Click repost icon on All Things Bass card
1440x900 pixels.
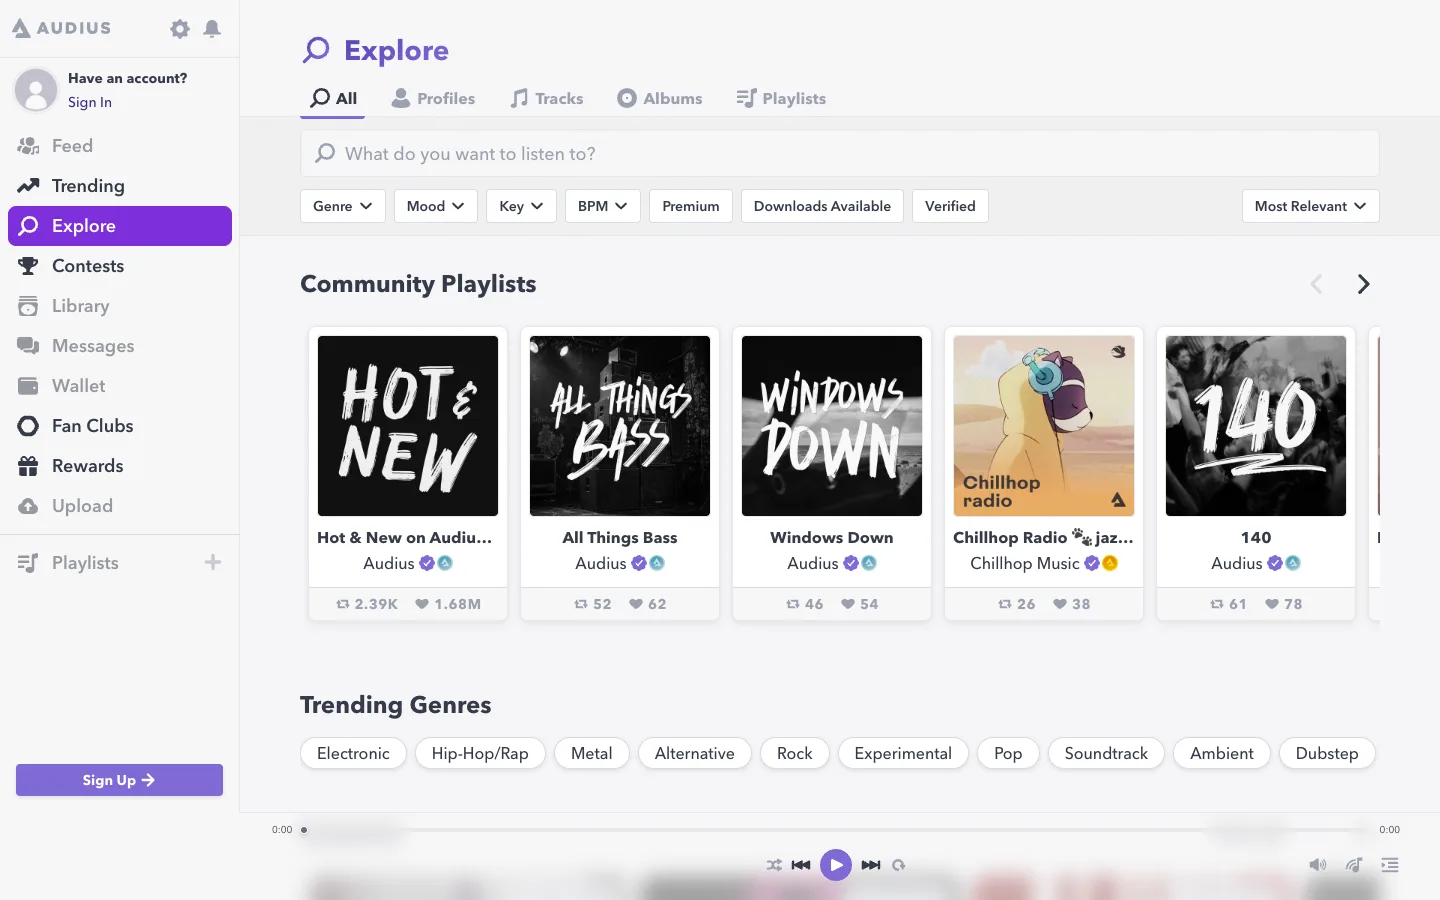[x=581, y=604]
